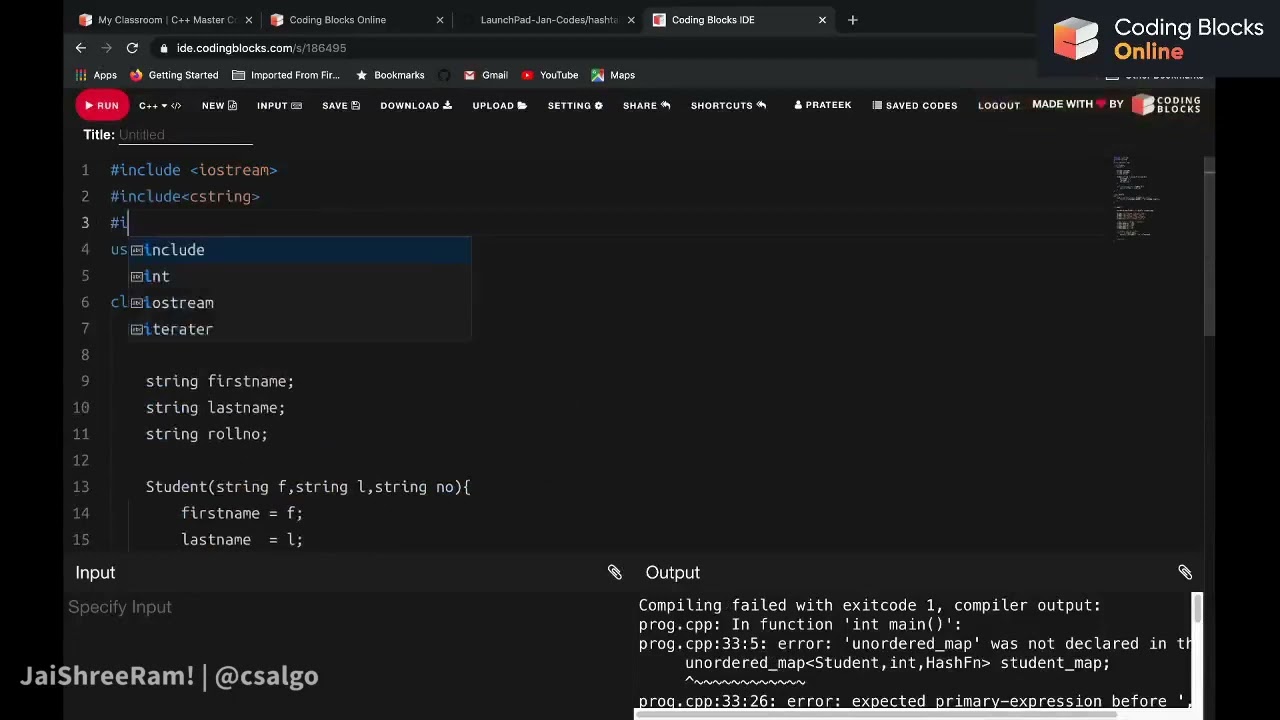
Task: Run the code with the RUN button
Action: click(x=101, y=105)
